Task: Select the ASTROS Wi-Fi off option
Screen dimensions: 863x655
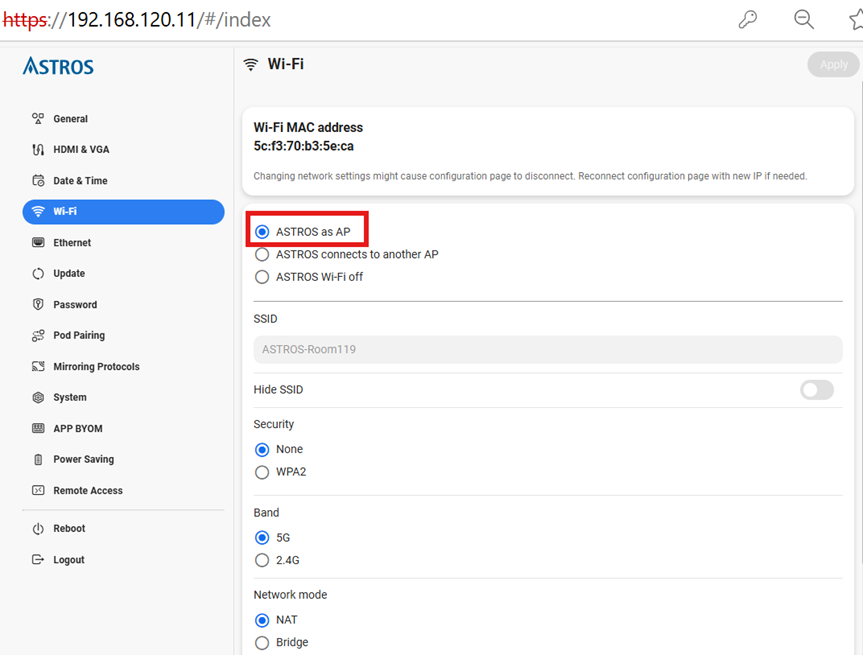Action: [x=262, y=277]
